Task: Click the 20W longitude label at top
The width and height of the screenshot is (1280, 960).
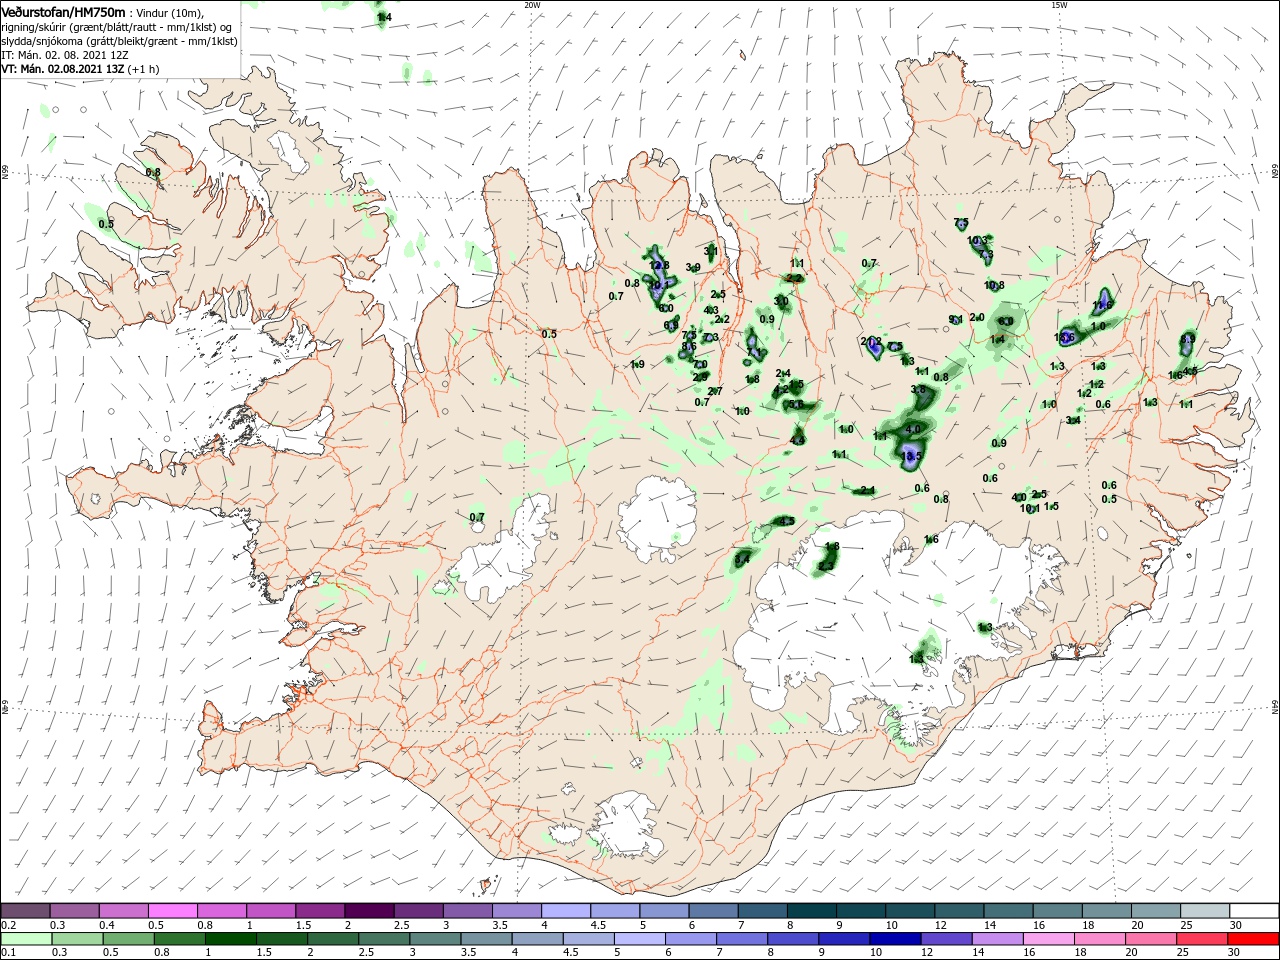Action: [x=532, y=4]
